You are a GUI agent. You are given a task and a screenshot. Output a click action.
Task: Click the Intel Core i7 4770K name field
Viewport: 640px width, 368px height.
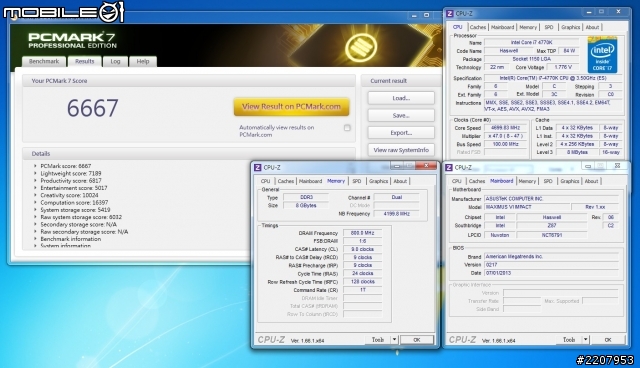pyautogui.click(x=531, y=42)
